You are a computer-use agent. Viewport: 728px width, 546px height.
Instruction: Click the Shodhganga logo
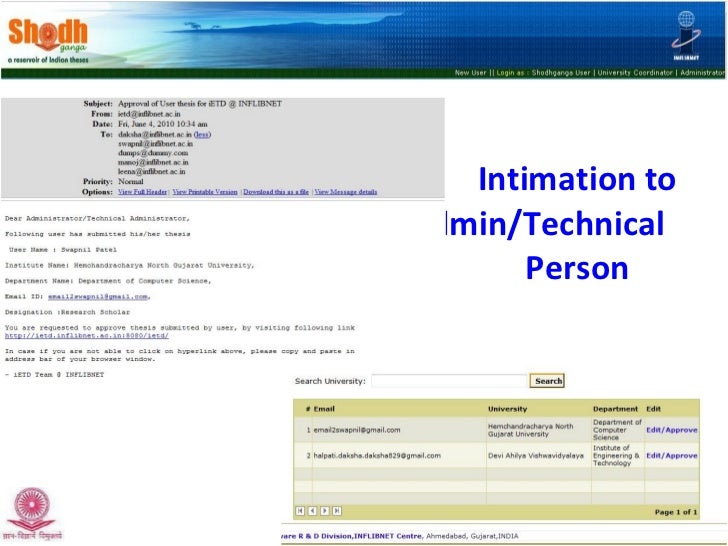48,41
